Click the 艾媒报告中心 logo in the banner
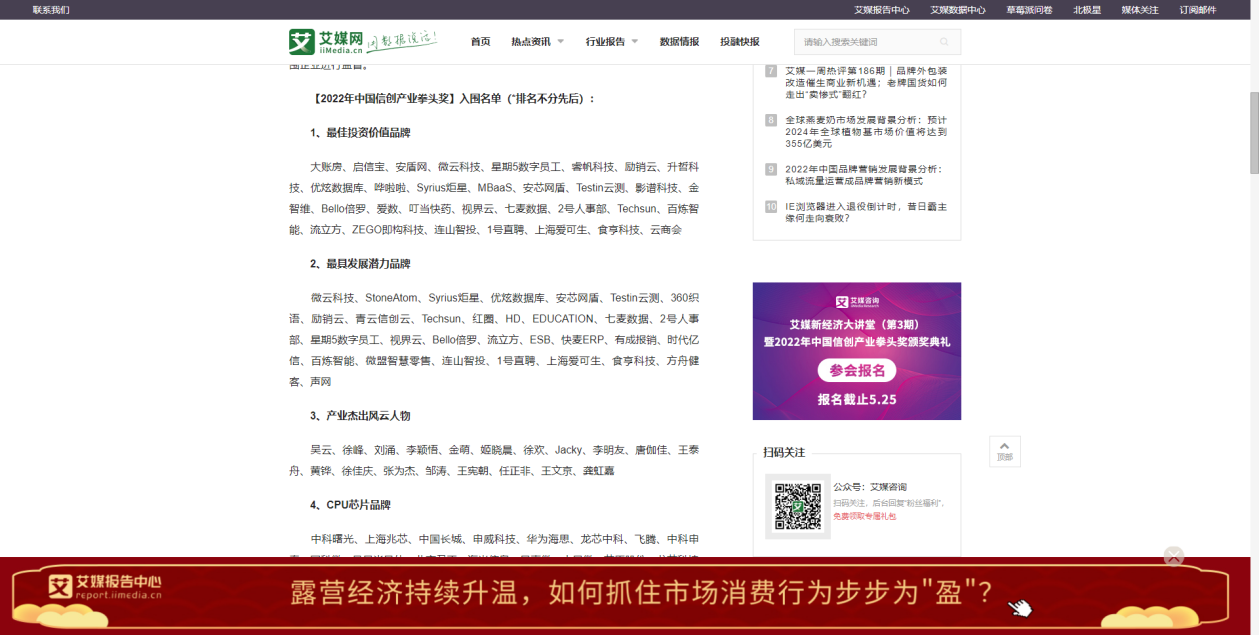The width and height of the screenshot is (1259, 635). point(105,587)
